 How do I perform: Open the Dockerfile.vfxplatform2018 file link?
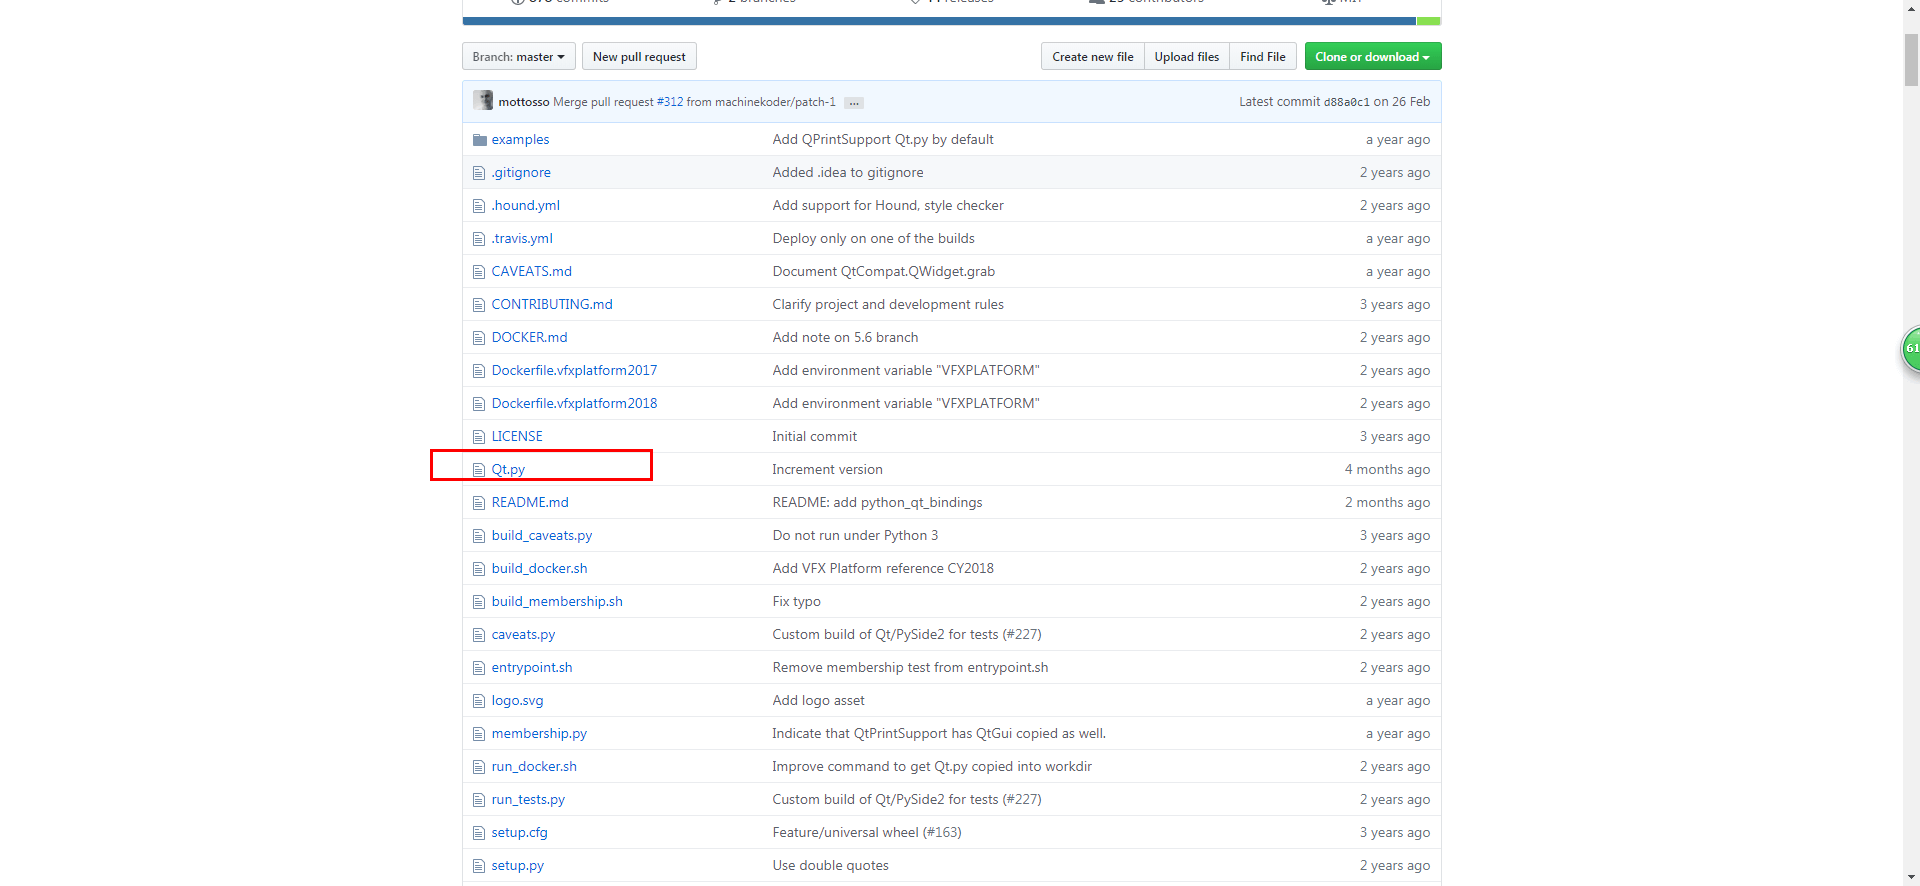tap(574, 404)
